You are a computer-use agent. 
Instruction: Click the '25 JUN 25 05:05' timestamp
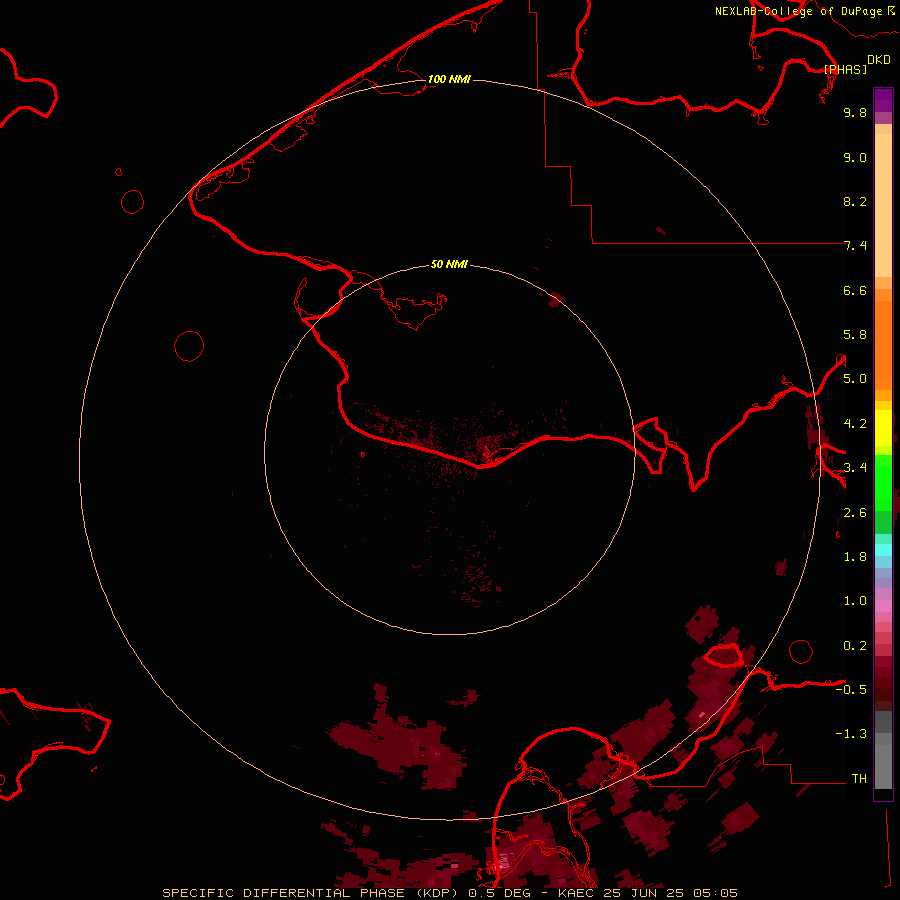coord(670,893)
